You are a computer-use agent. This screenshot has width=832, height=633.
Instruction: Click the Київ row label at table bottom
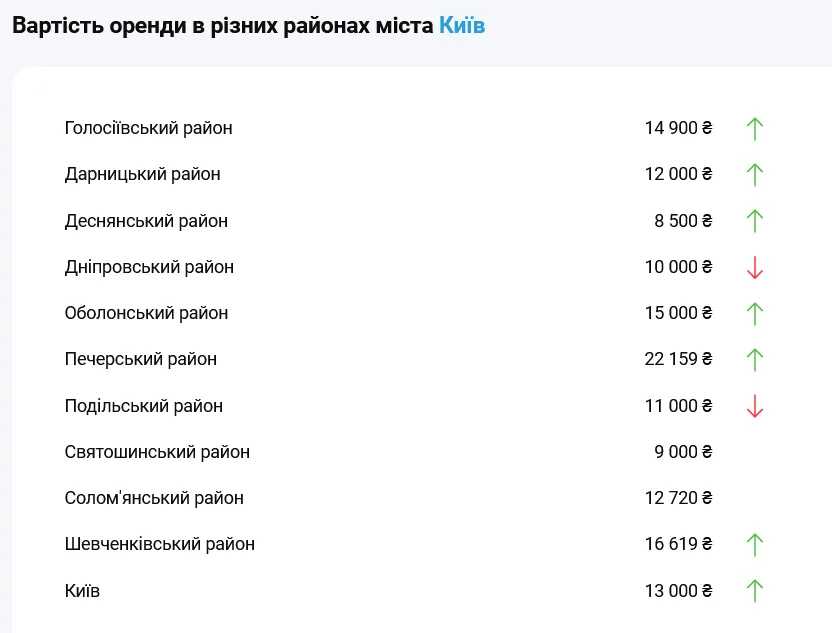pos(82,591)
